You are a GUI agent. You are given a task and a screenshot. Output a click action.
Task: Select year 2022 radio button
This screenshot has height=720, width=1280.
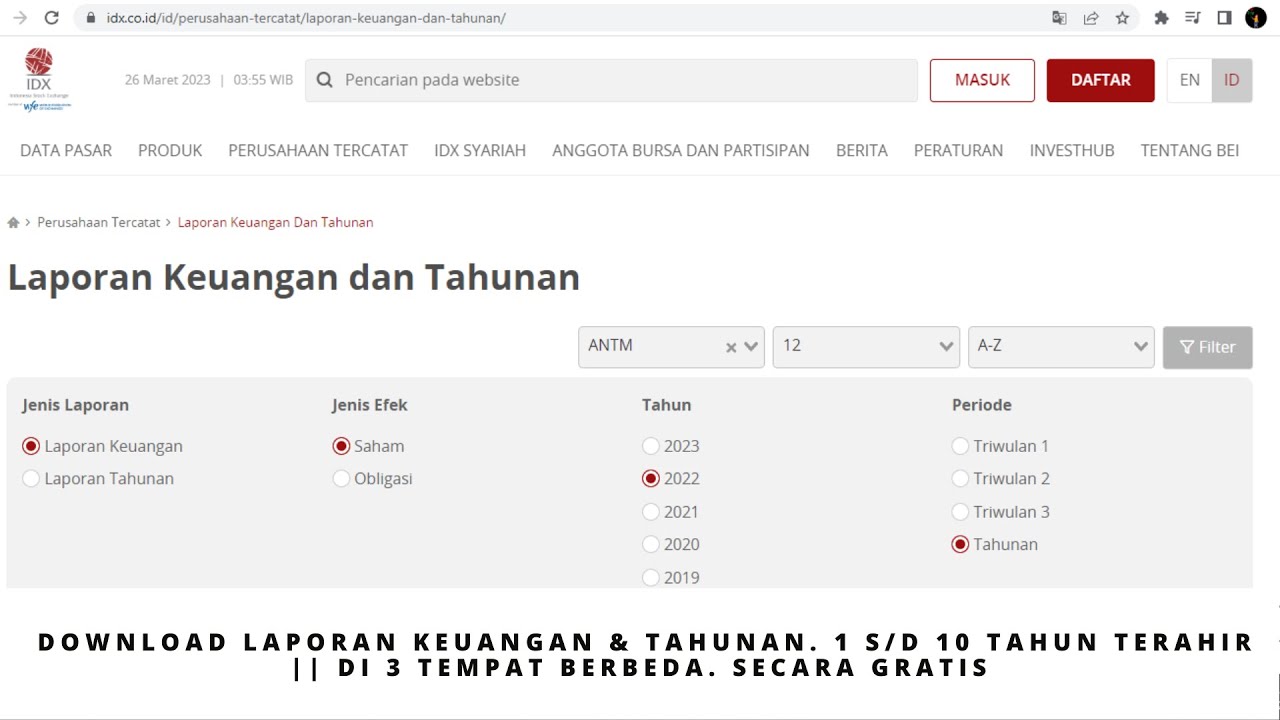coord(651,478)
